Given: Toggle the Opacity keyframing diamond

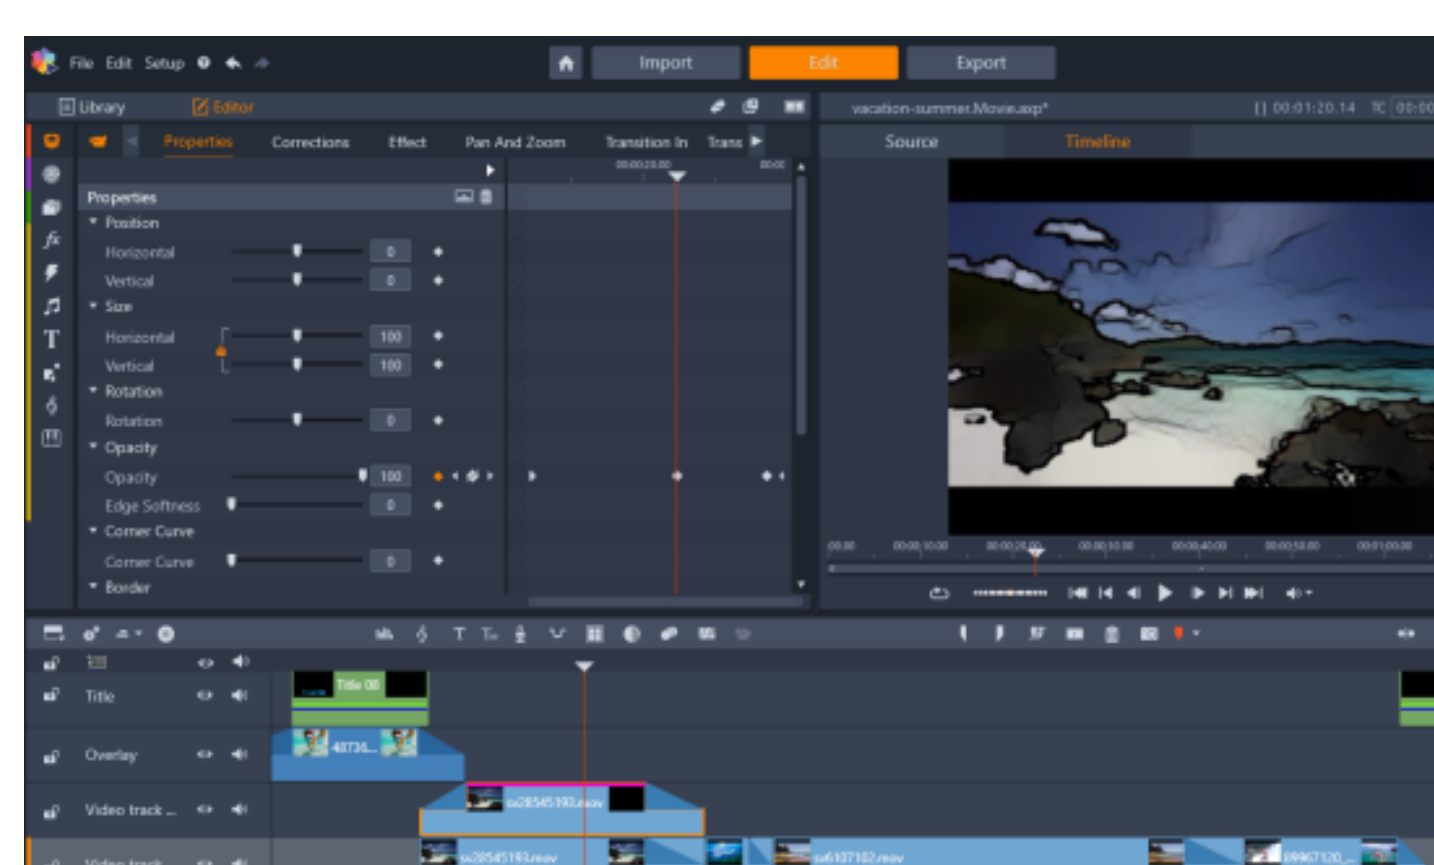Looking at the screenshot, I should [x=438, y=476].
